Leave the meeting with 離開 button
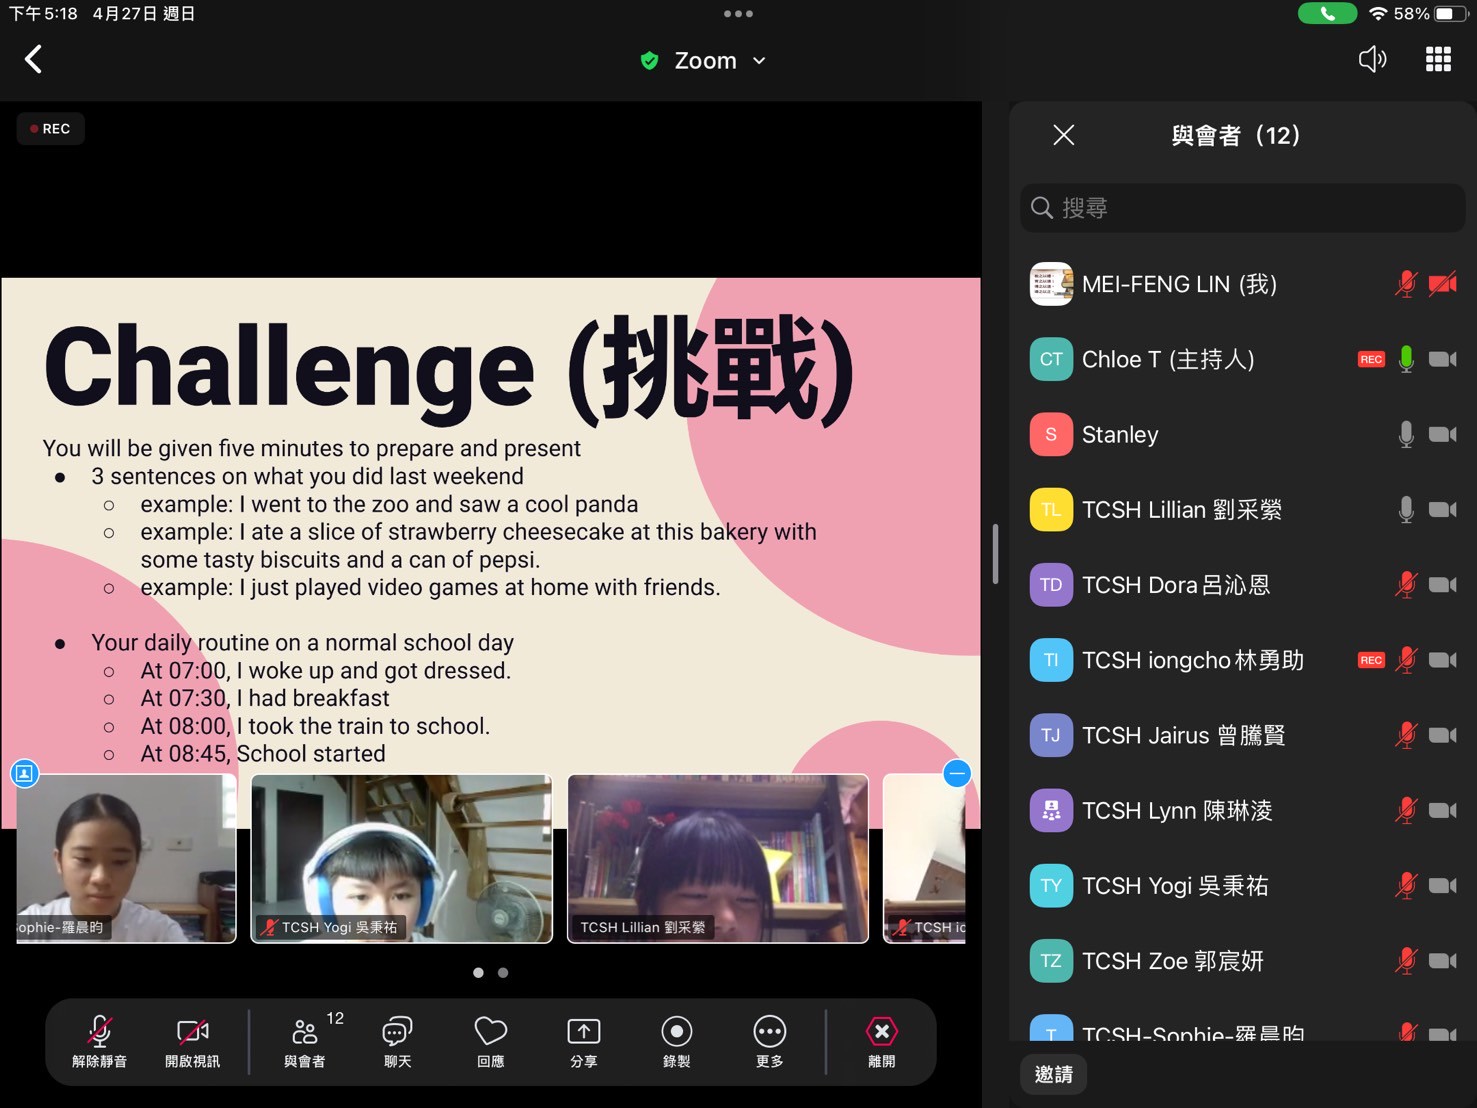Viewport: 1477px width, 1108px height. coord(881,1041)
